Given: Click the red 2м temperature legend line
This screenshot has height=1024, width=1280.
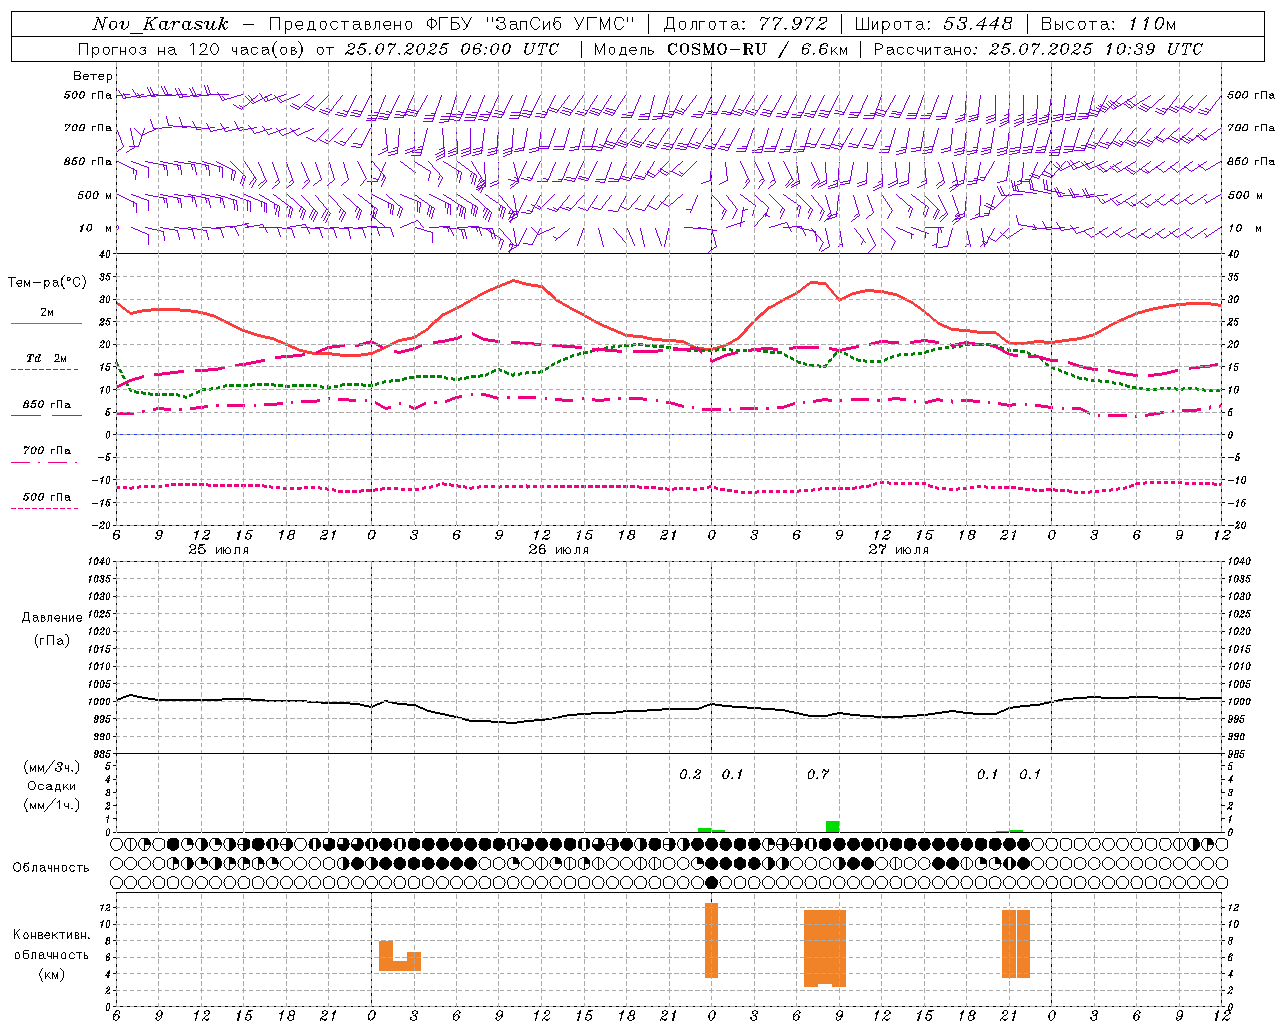Looking at the screenshot, I should pos(47,323).
